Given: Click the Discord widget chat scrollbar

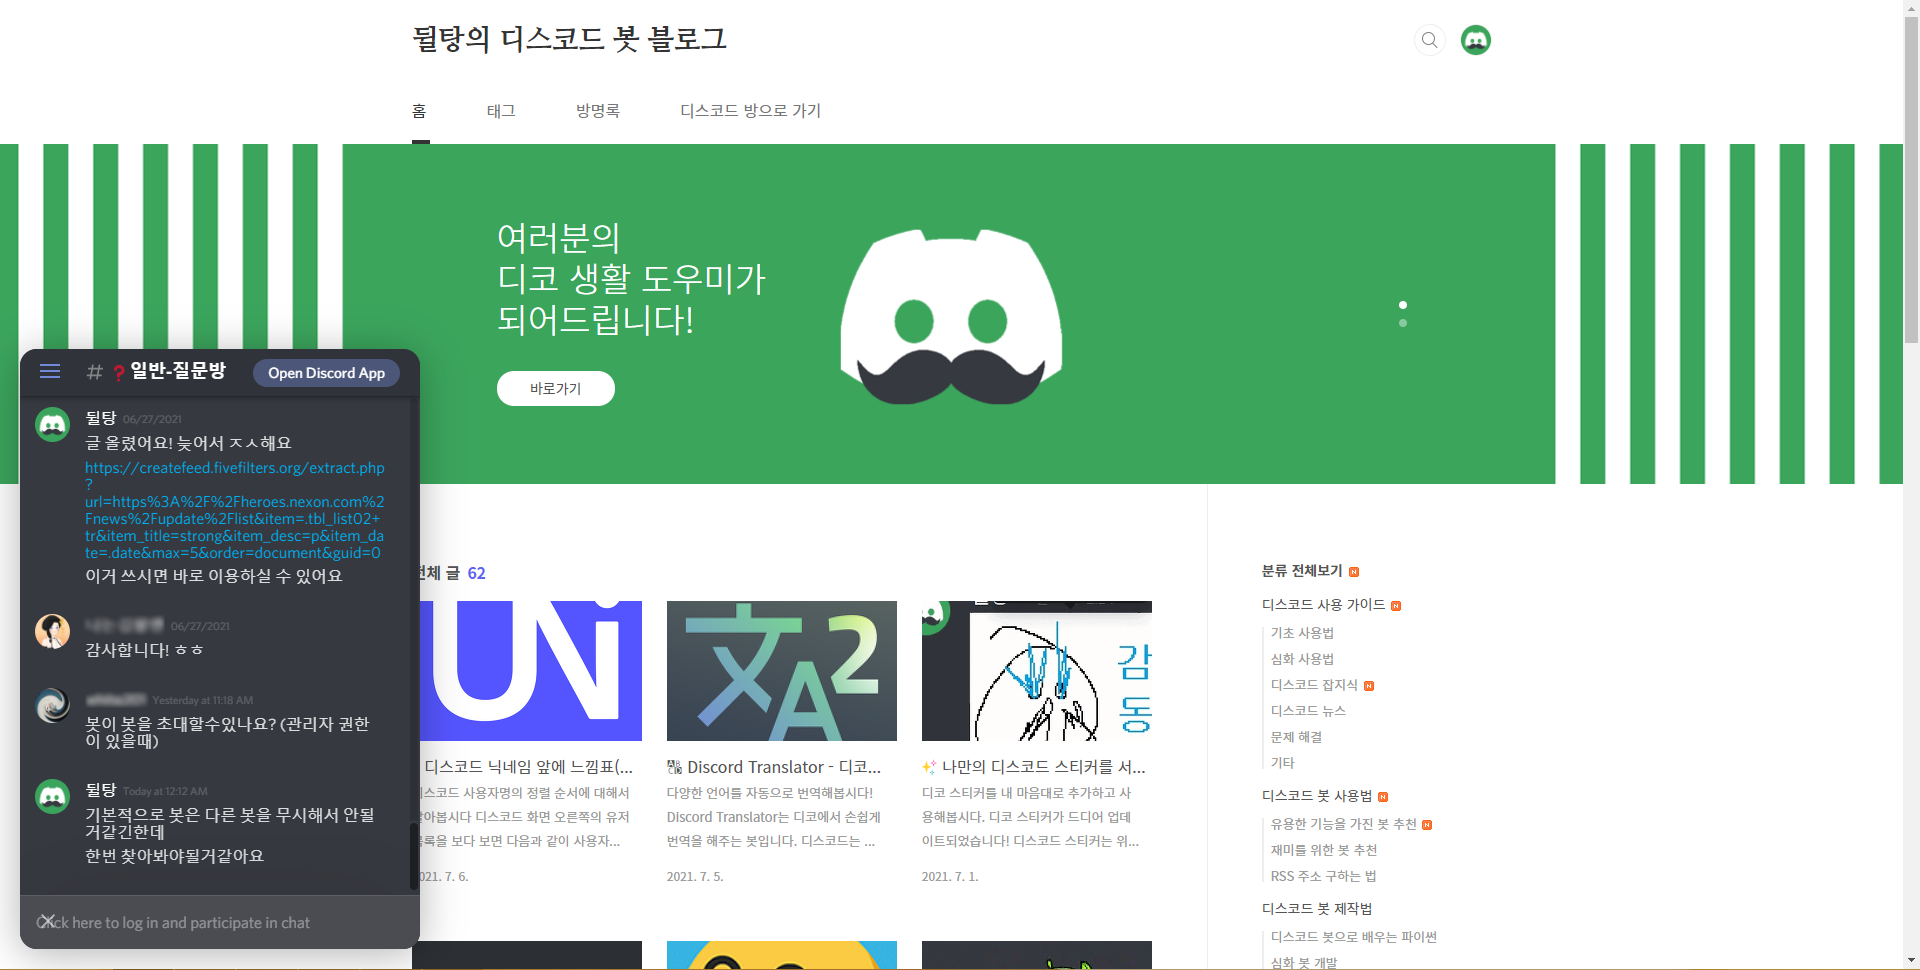Looking at the screenshot, I should 413,856.
